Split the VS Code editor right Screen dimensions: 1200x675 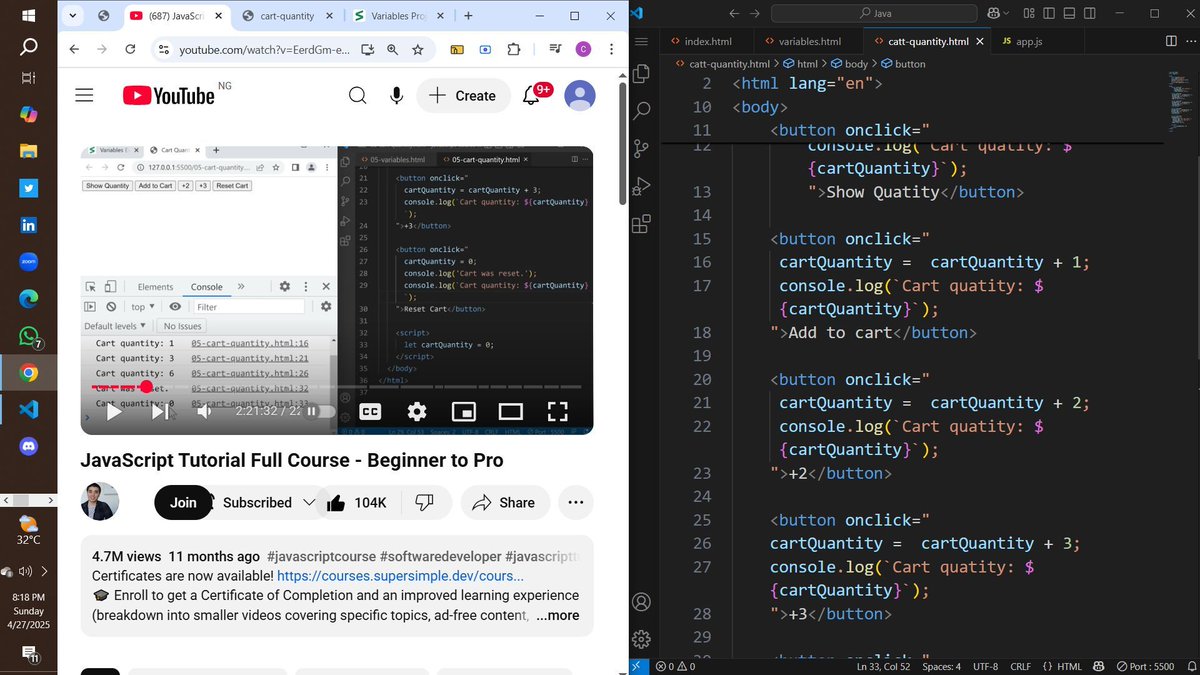[1171, 41]
